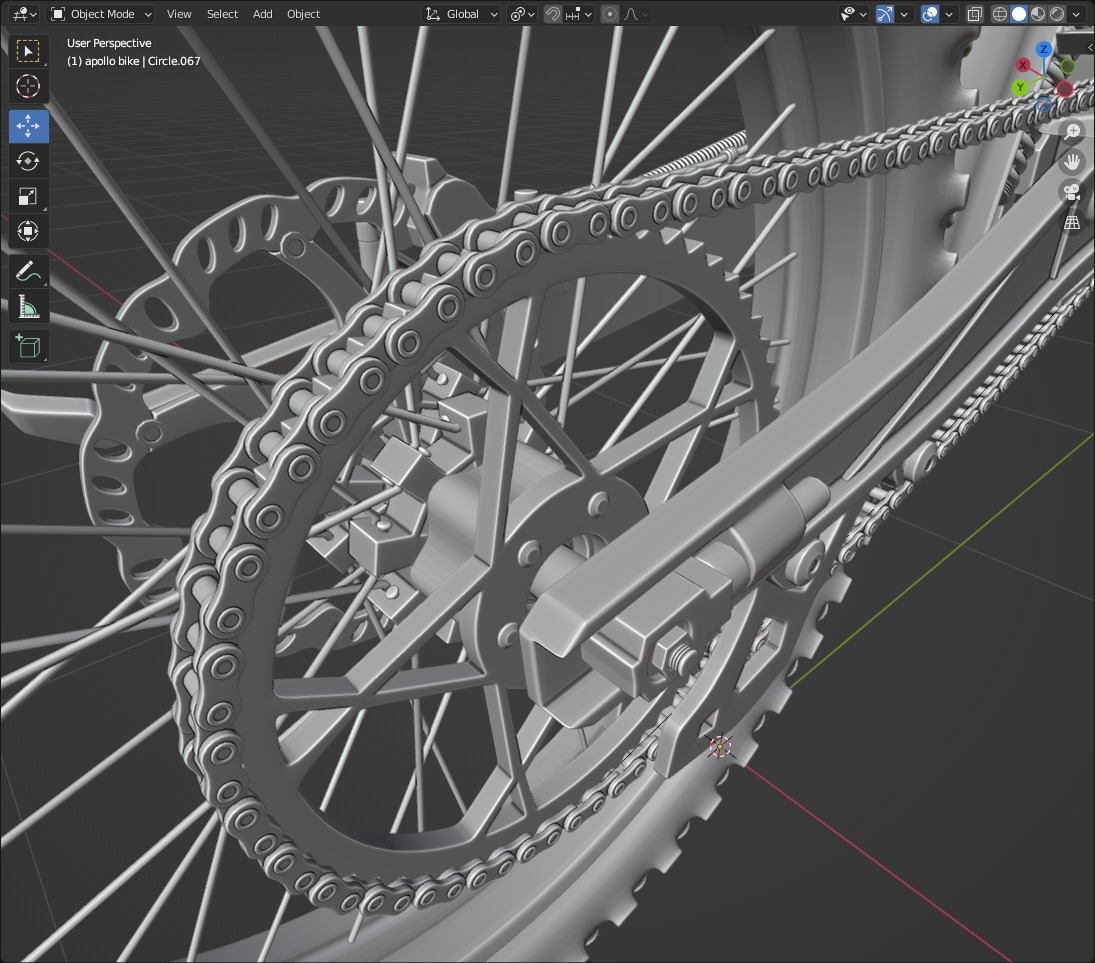Click the negative Z blue axis circle
Viewport: 1095px width, 963px height.
tap(1044, 105)
